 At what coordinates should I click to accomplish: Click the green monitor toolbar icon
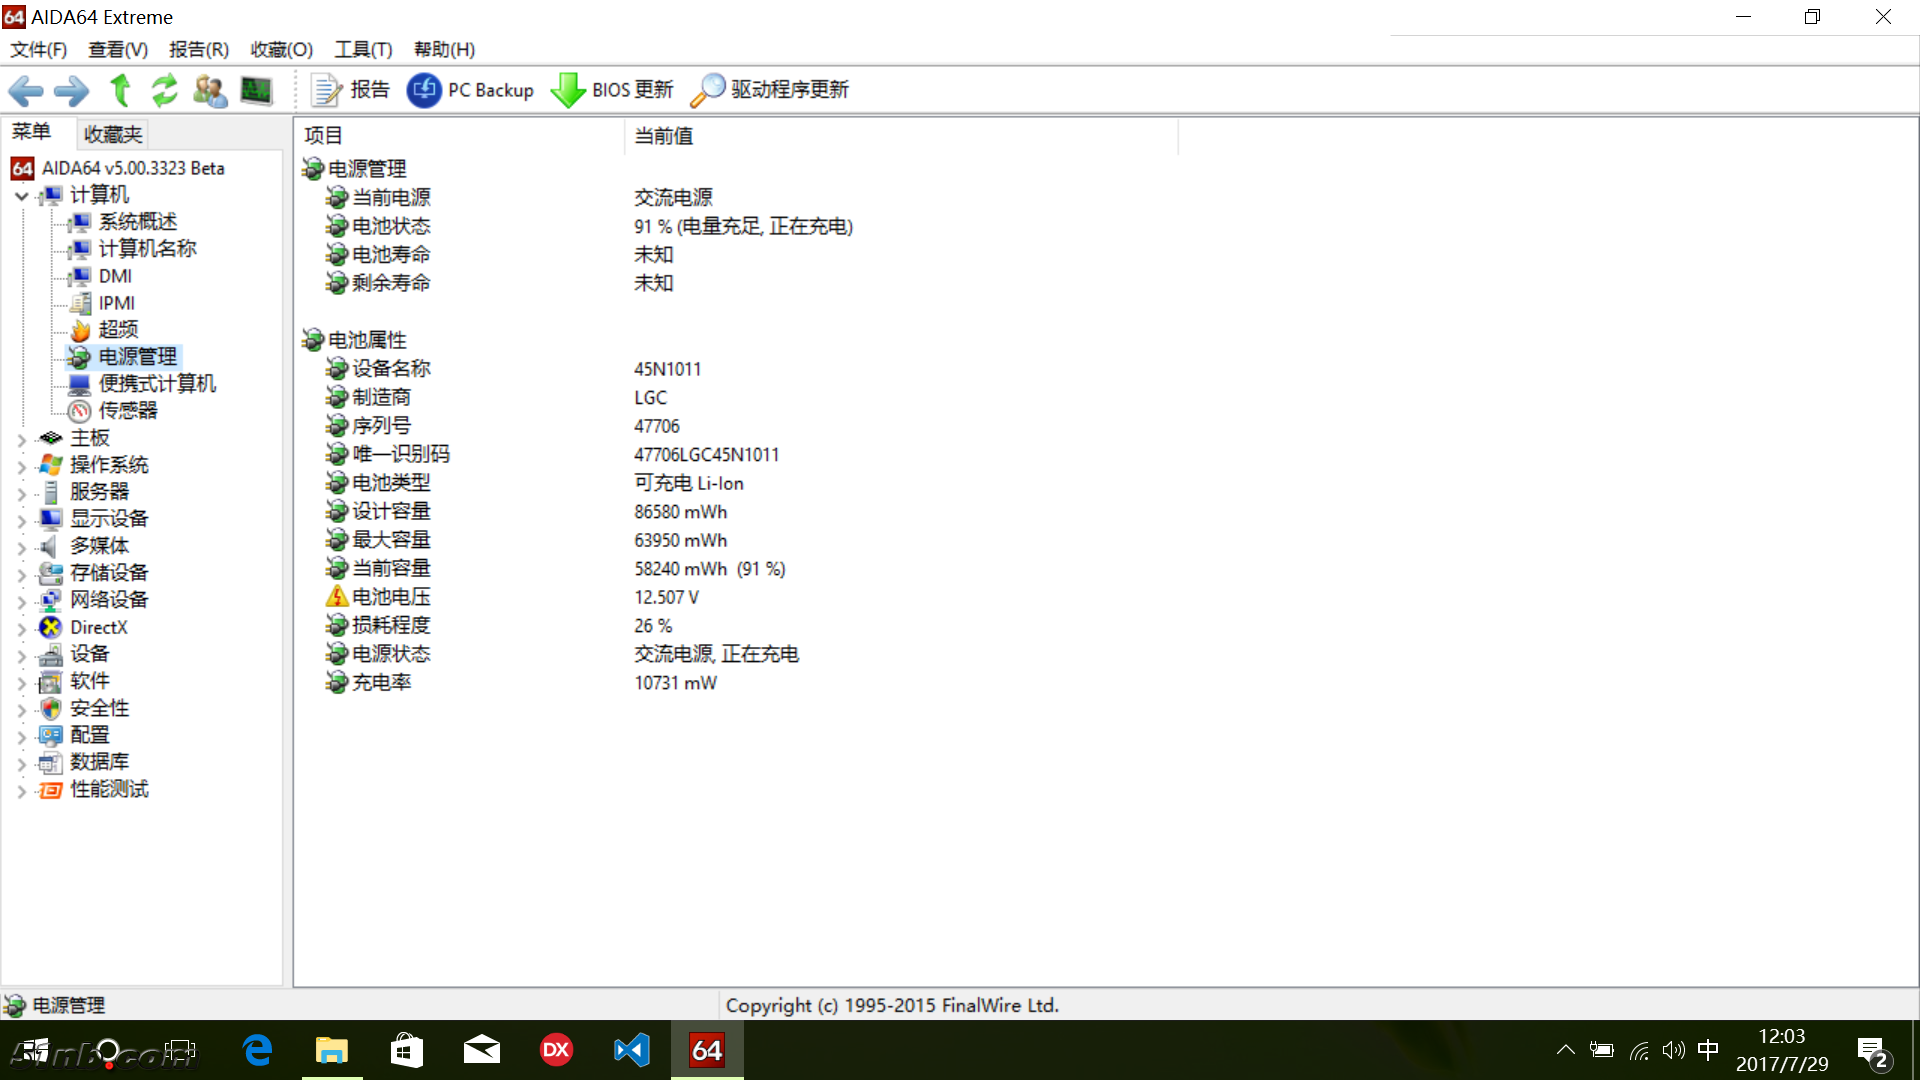click(256, 90)
